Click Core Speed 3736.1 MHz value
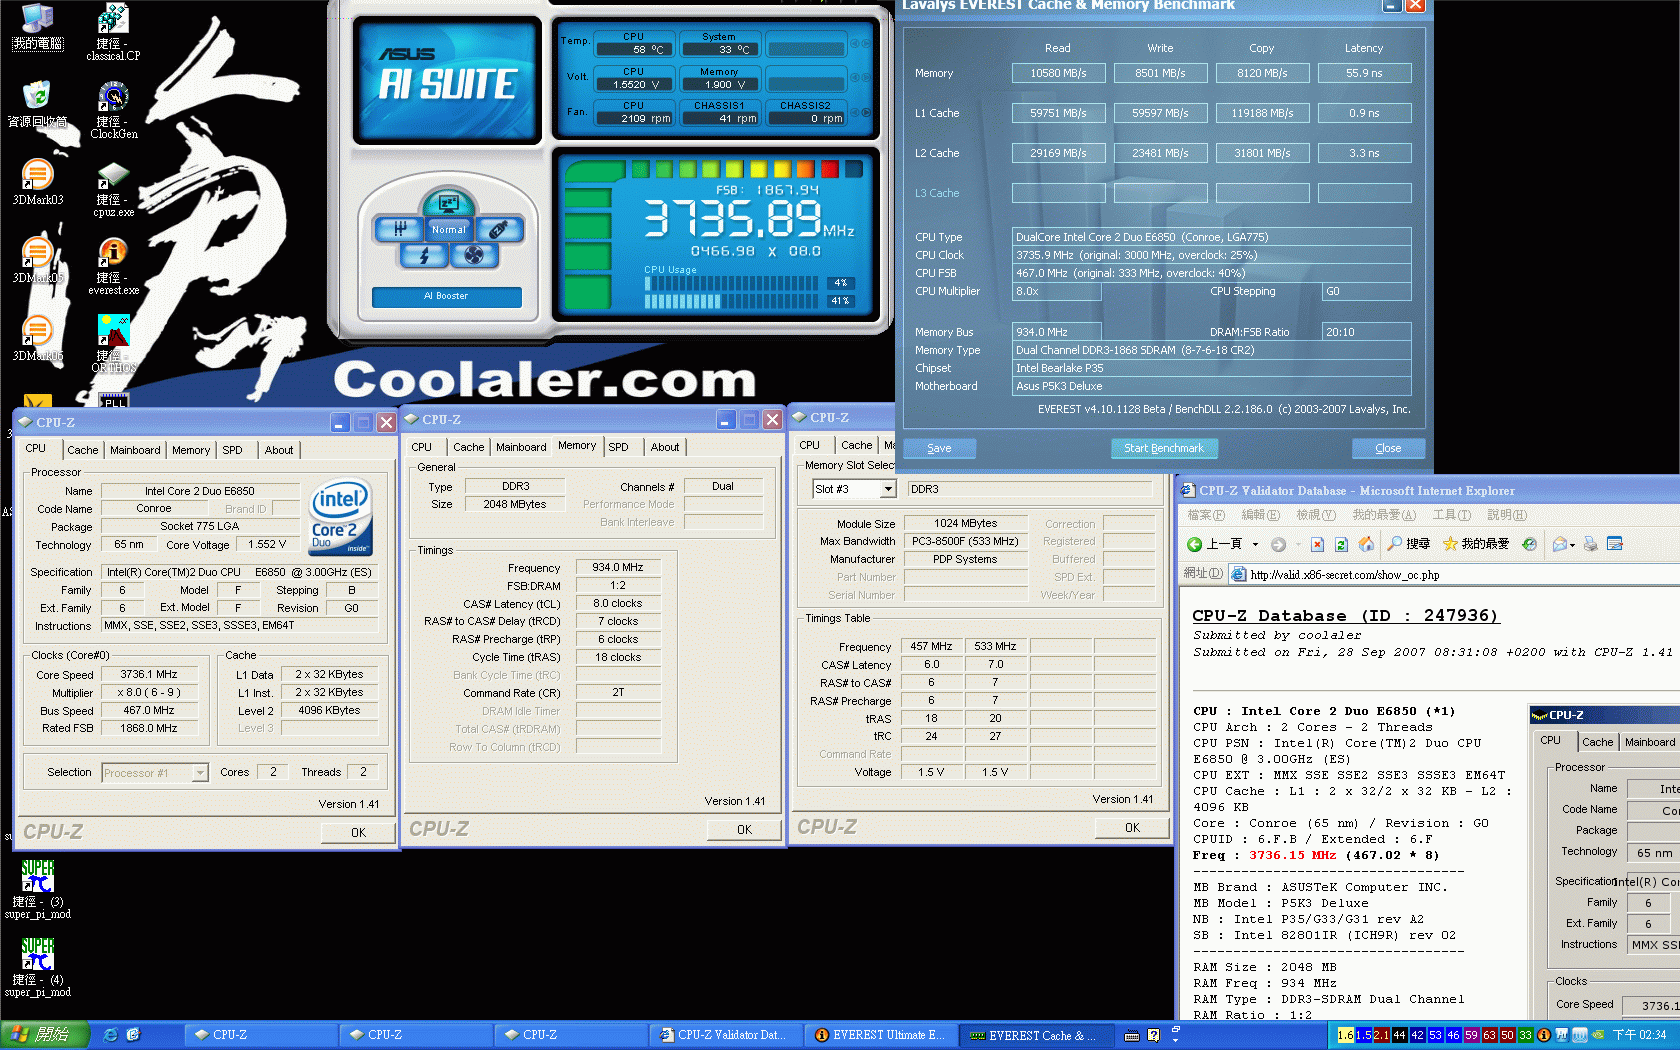 pyautogui.click(x=148, y=675)
